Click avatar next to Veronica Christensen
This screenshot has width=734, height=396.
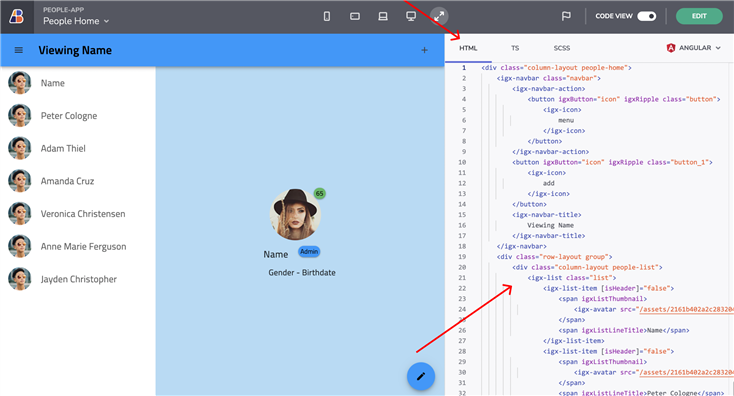[20, 214]
